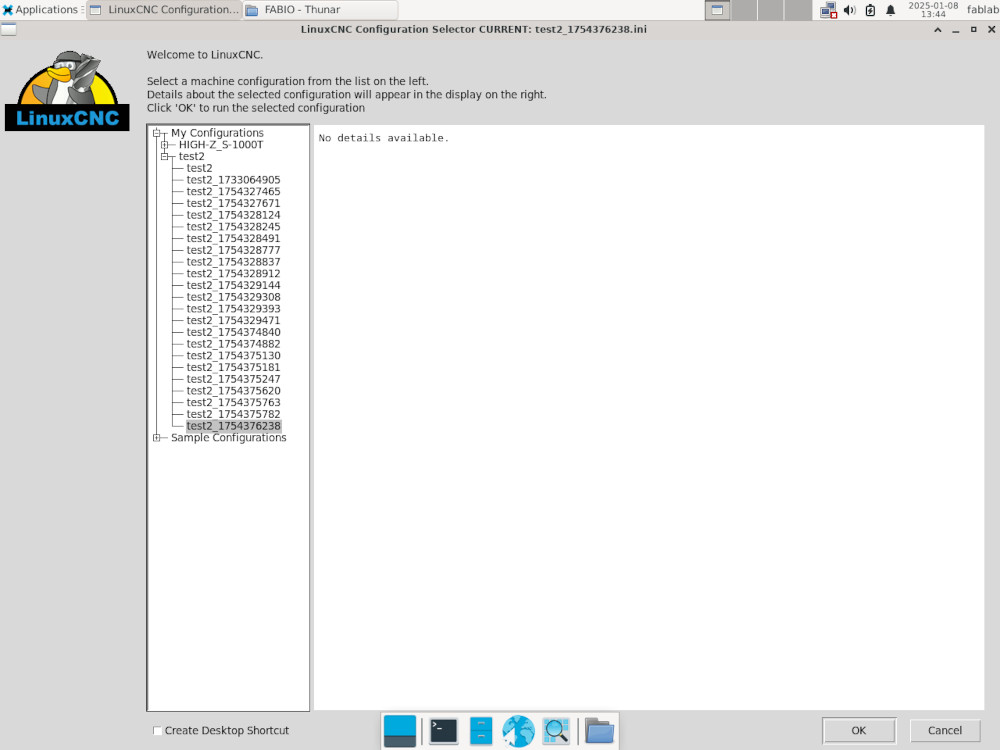Select test2_1754328124 configuration
Screen dimensions: 1000x750
233,215
